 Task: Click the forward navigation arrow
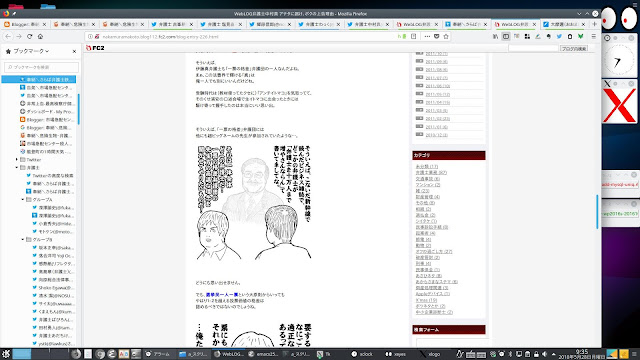coord(19,36)
